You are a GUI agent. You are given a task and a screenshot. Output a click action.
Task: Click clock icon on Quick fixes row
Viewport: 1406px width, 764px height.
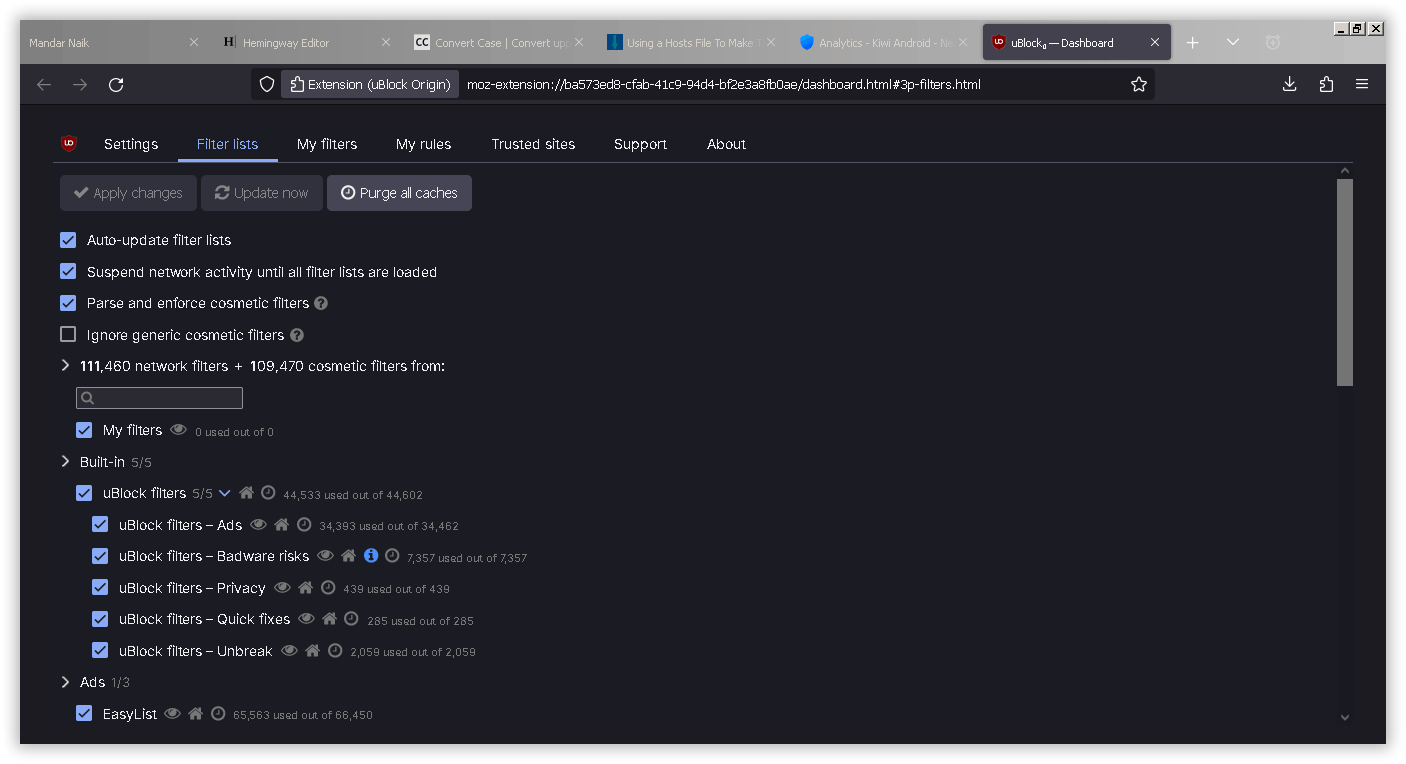(351, 618)
